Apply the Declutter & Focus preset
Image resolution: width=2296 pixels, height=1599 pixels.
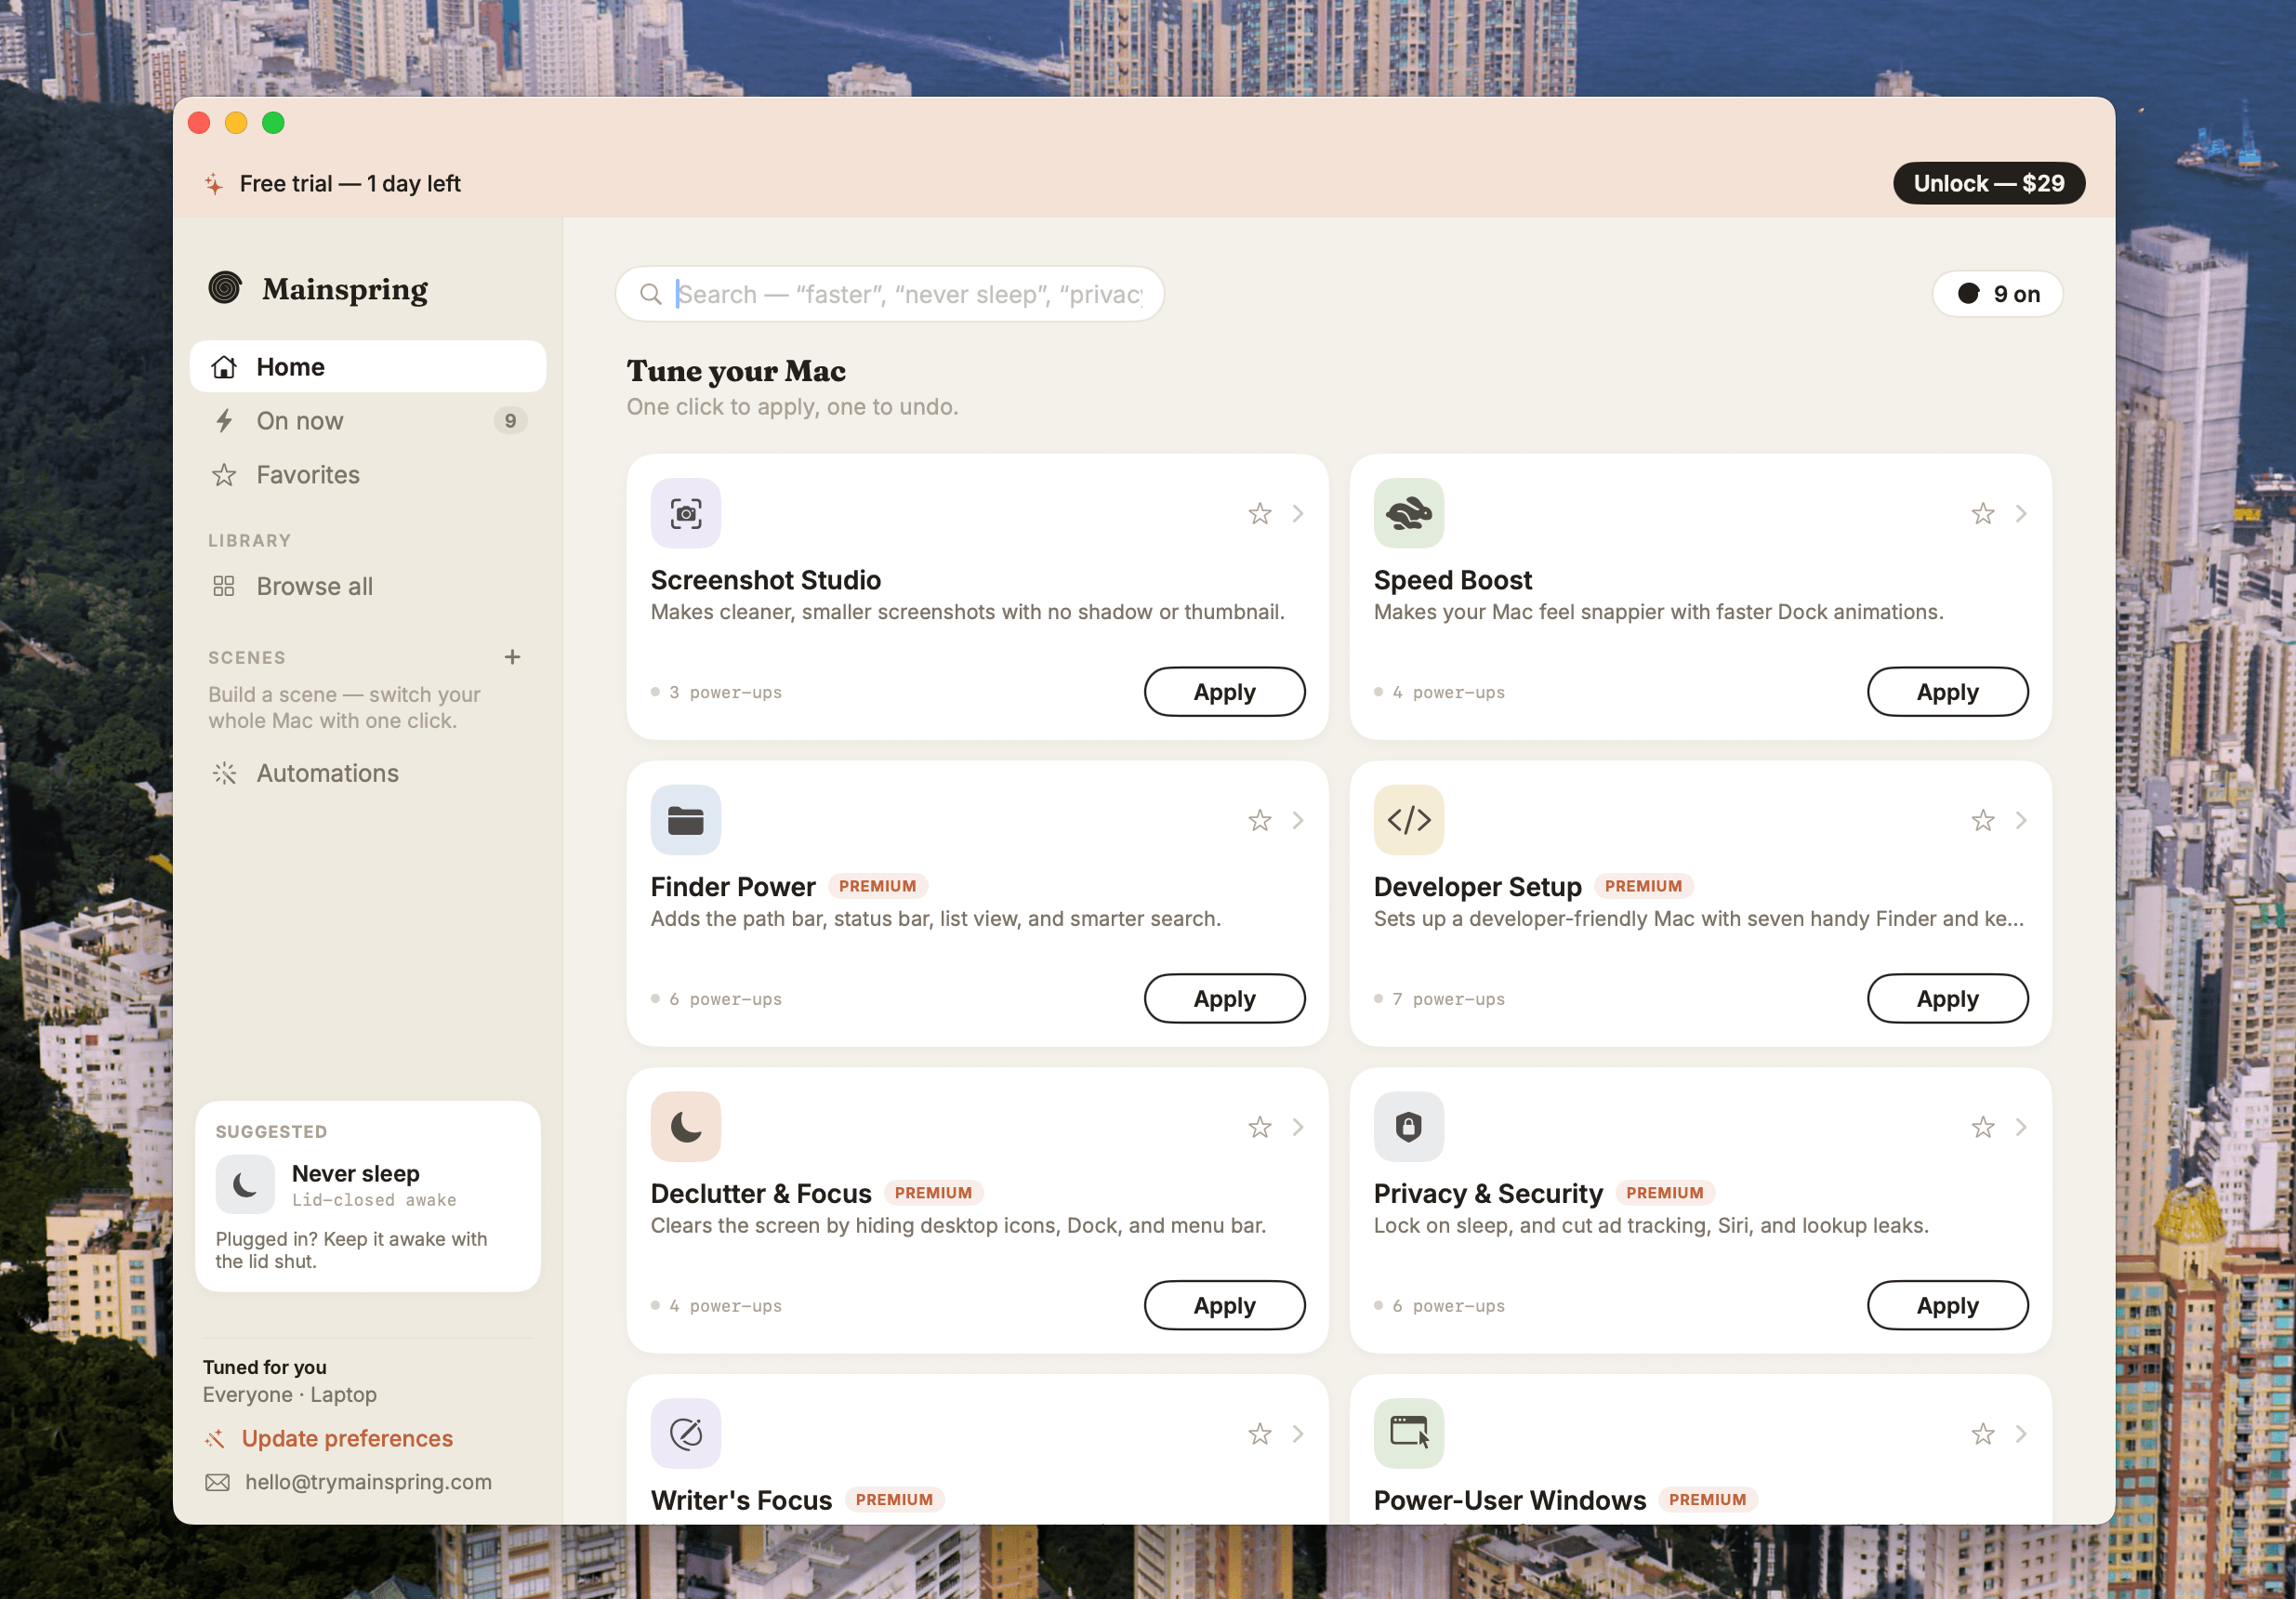click(1224, 1306)
